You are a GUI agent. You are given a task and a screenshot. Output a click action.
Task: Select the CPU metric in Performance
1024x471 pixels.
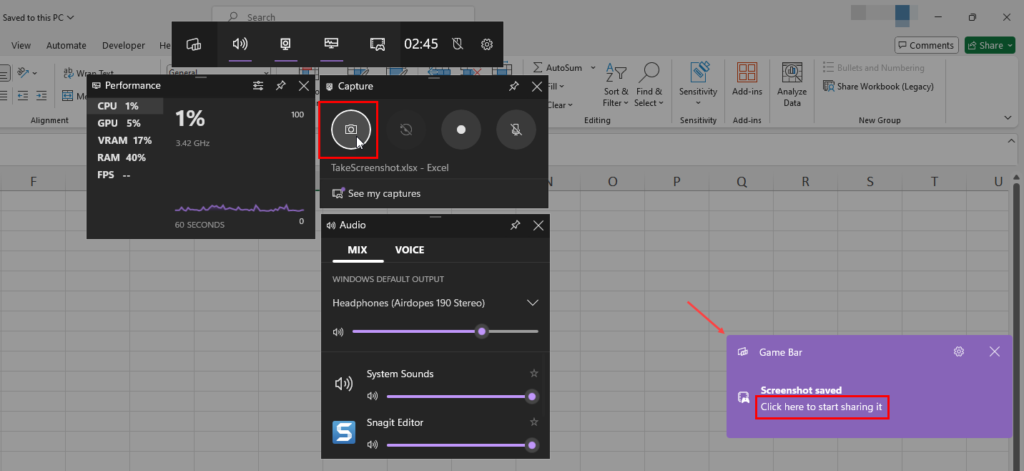[x=125, y=106]
